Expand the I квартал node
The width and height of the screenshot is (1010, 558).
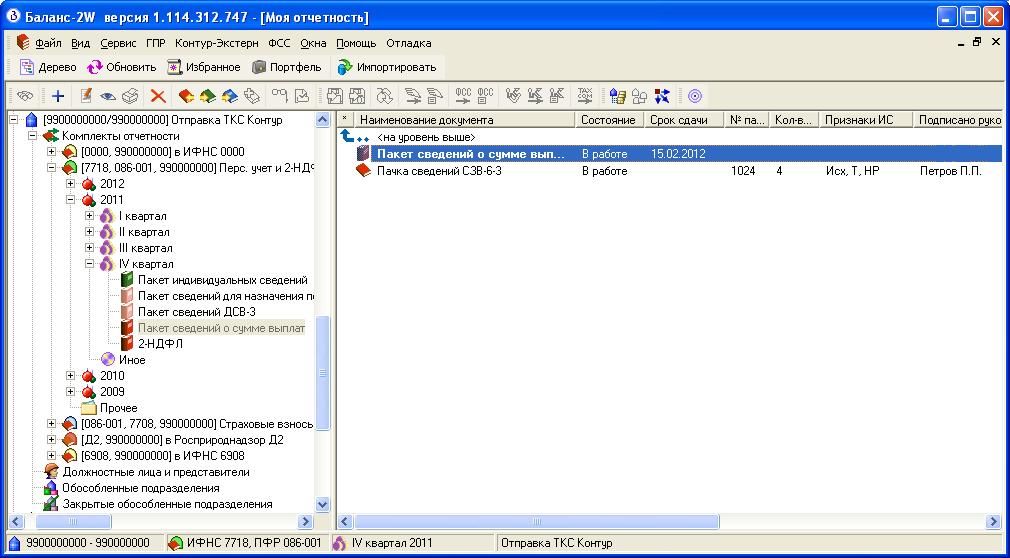tap(90, 216)
